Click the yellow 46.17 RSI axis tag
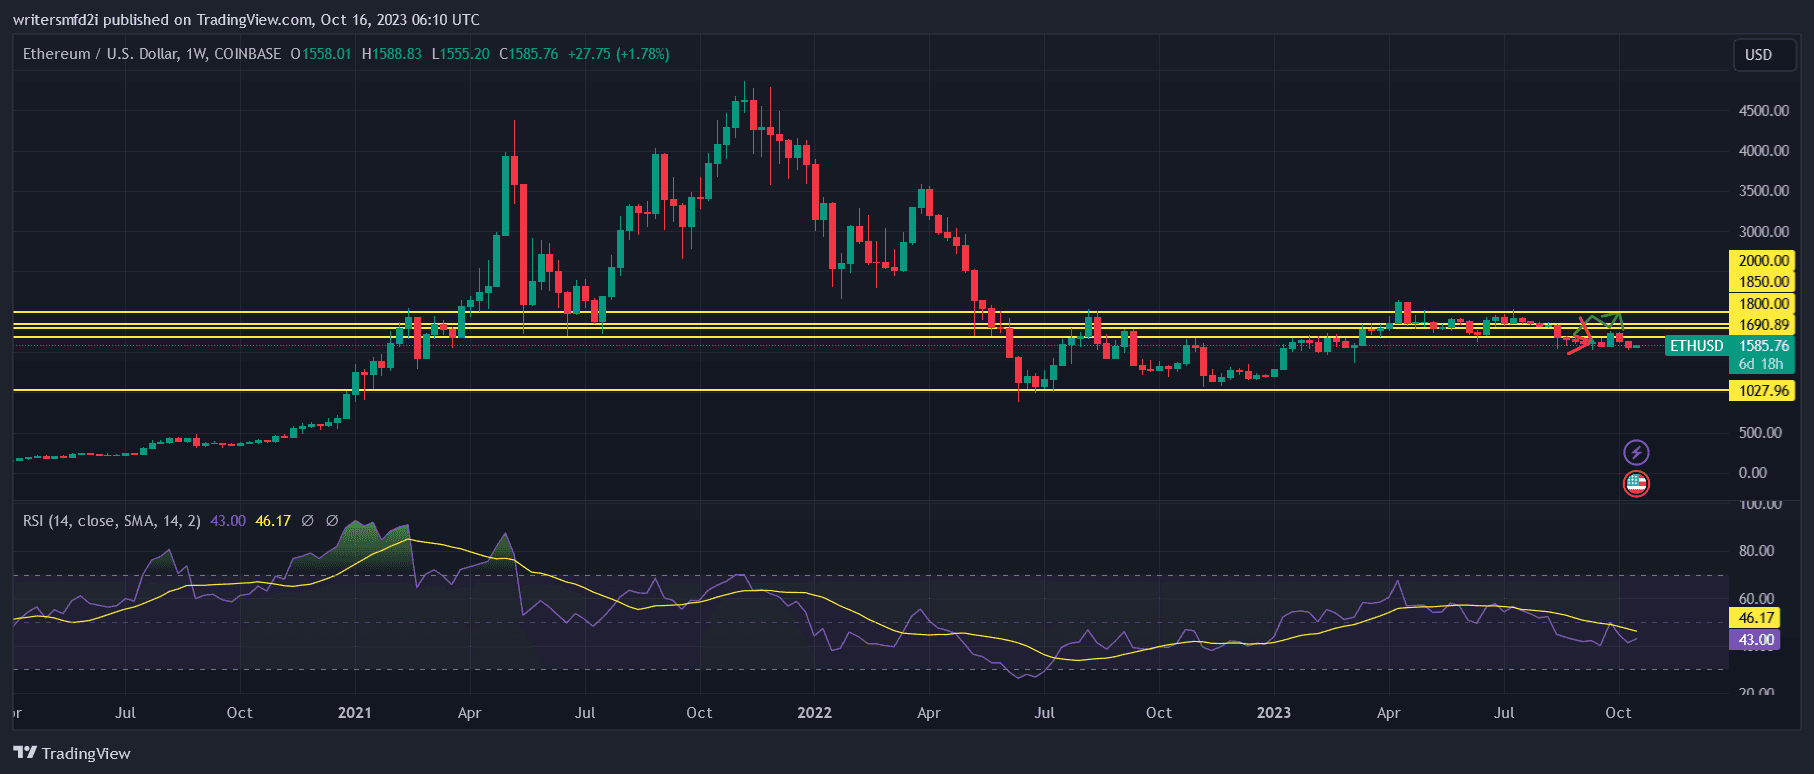The height and width of the screenshot is (774, 1814). pos(1755,618)
